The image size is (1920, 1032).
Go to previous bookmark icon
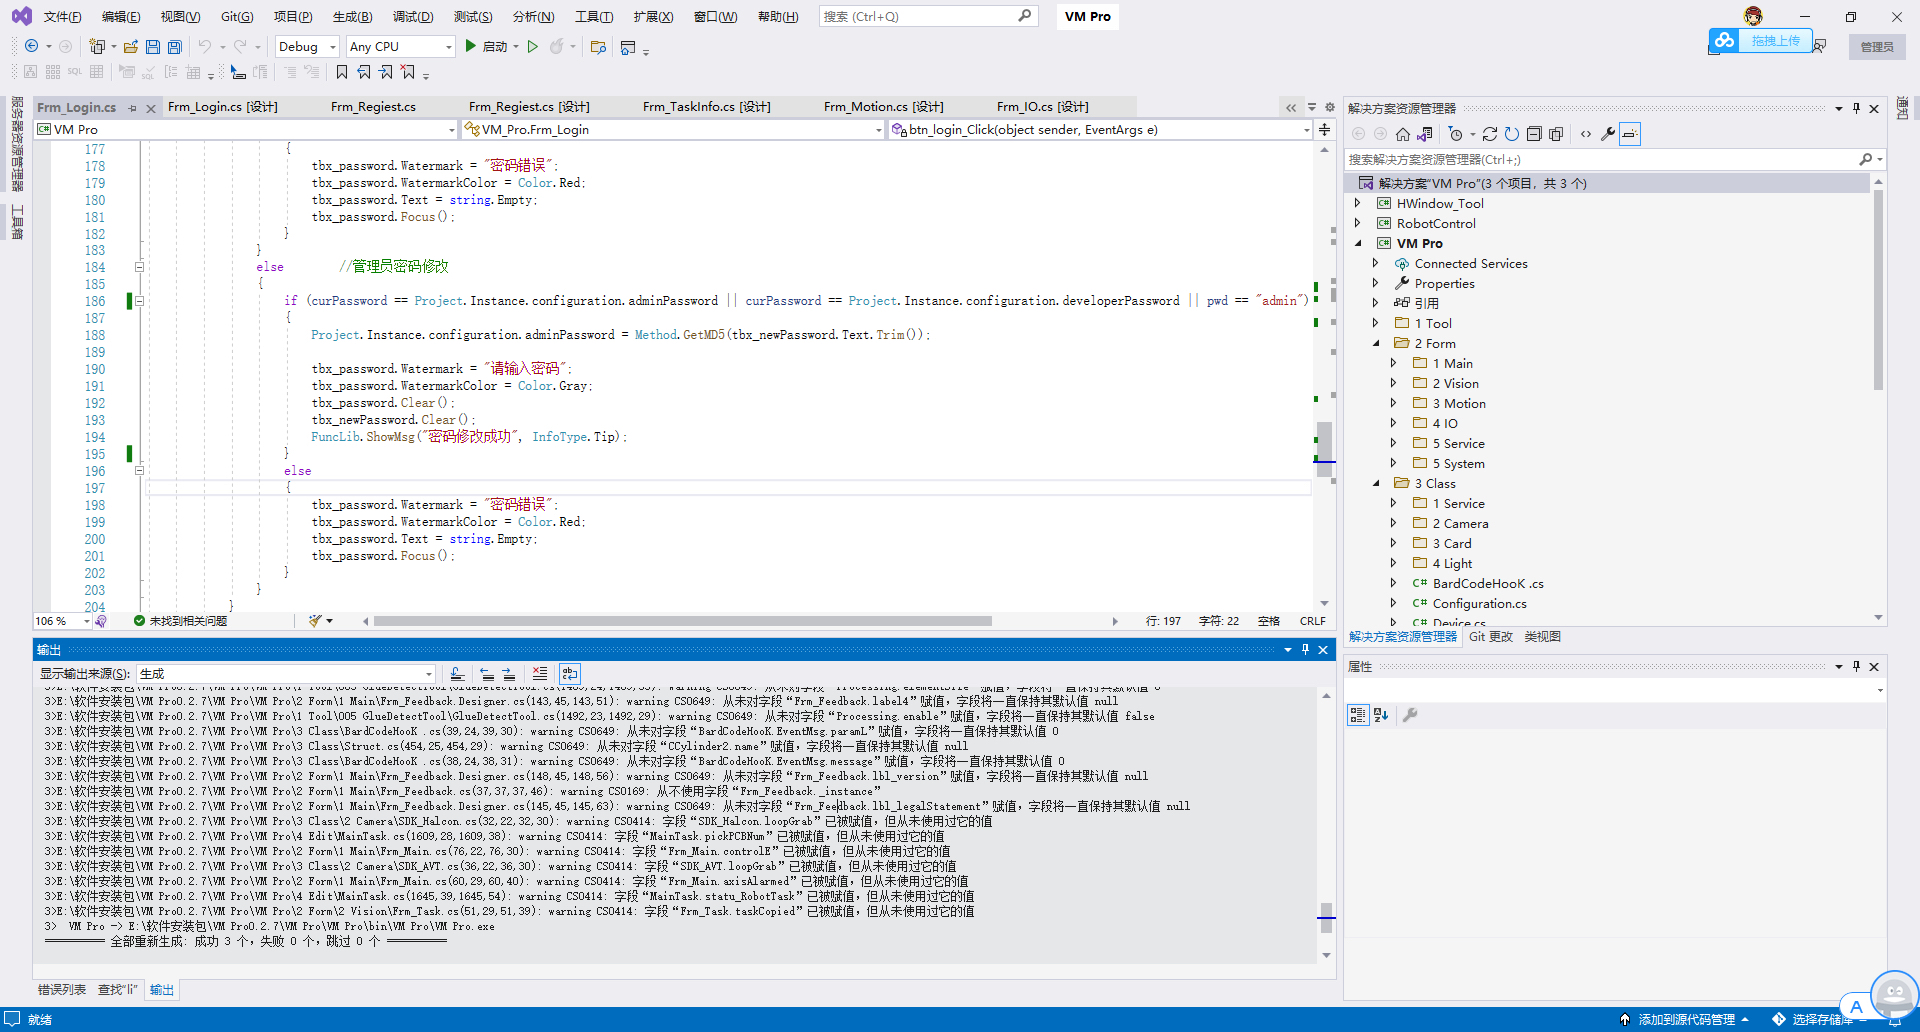(364, 72)
